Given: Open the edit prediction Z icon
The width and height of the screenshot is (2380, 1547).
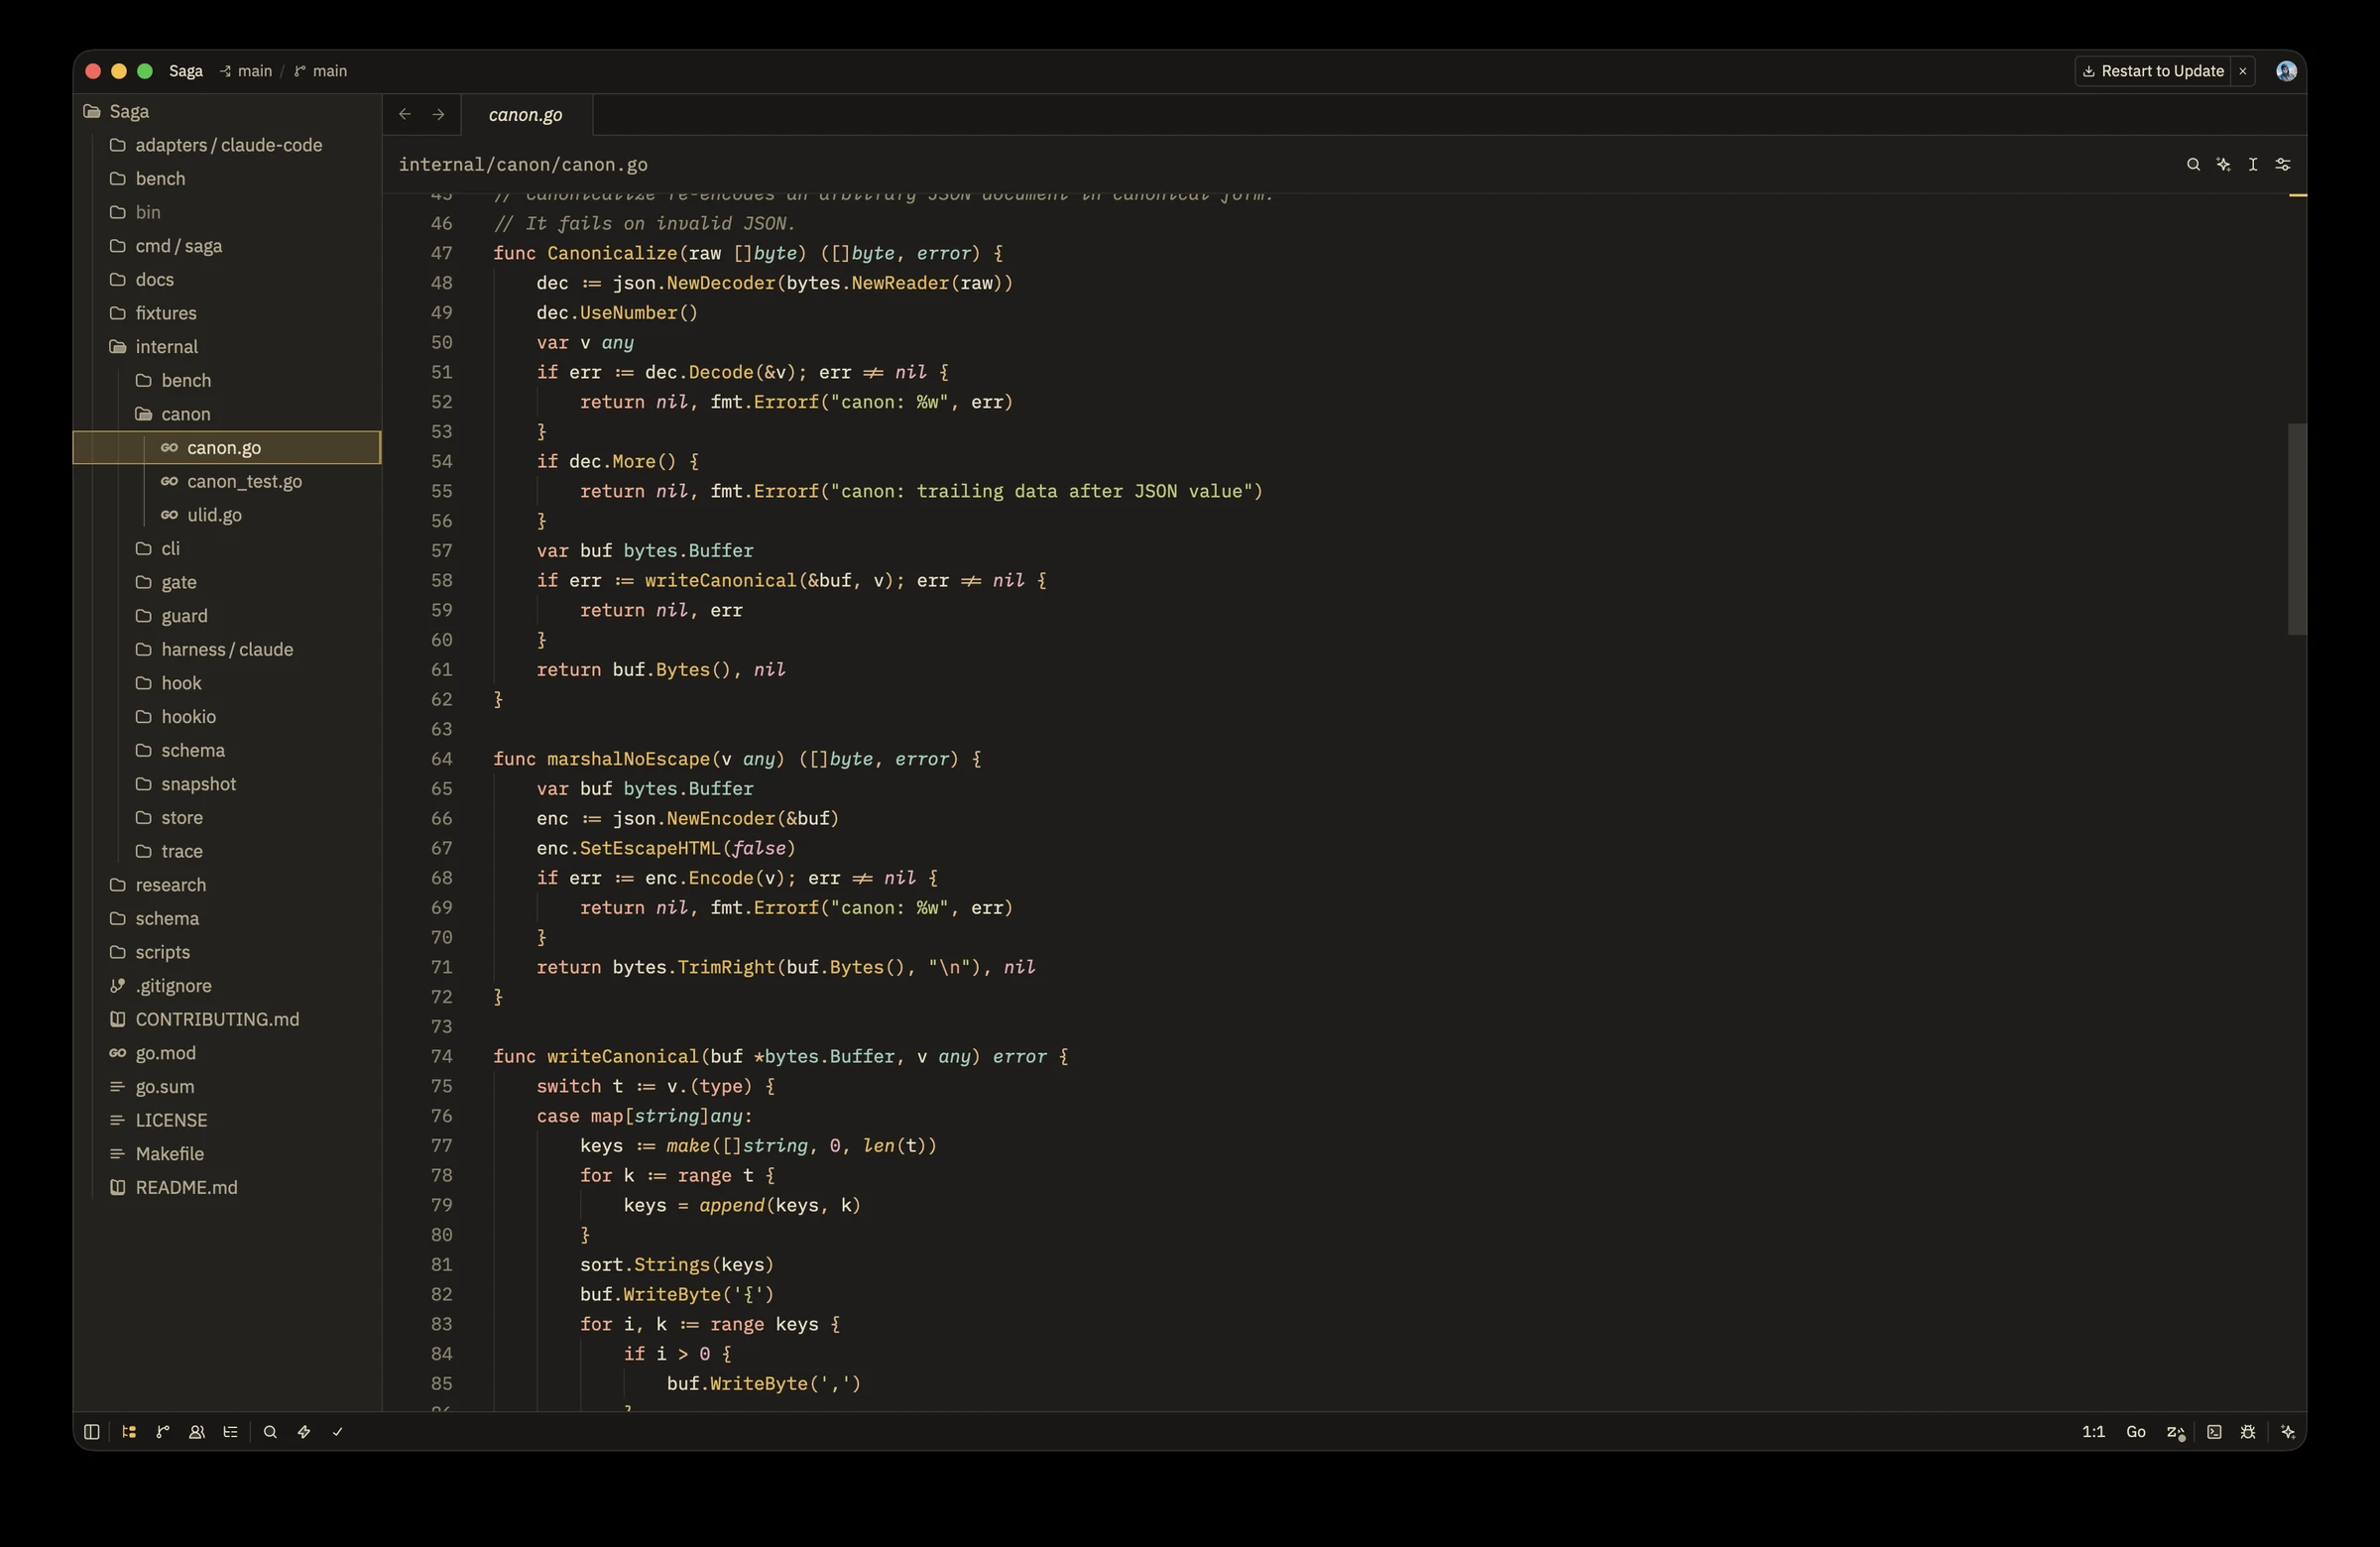Looking at the screenshot, I should 2175,1432.
